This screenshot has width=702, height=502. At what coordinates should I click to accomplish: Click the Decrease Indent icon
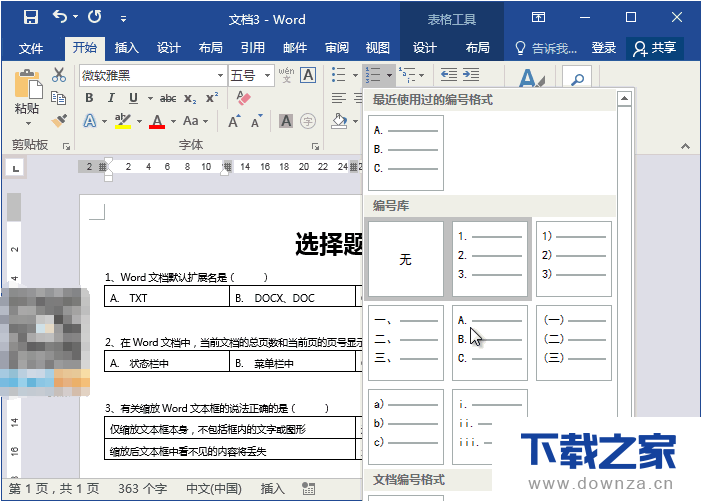(449, 75)
